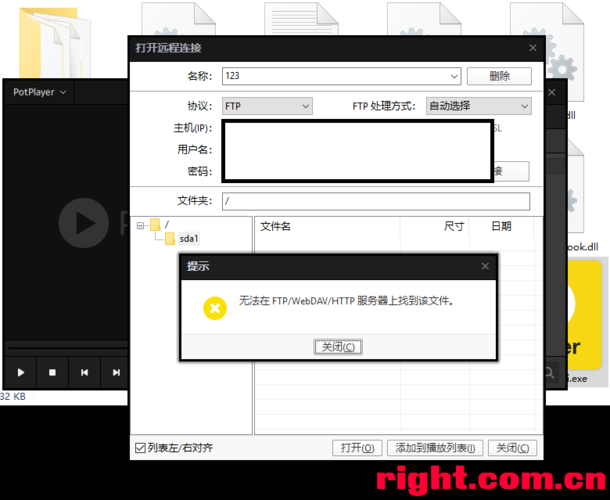The height and width of the screenshot is (500, 610).
Task: Click the X on the 提示 dialog title bar
Action: (485, 266)
